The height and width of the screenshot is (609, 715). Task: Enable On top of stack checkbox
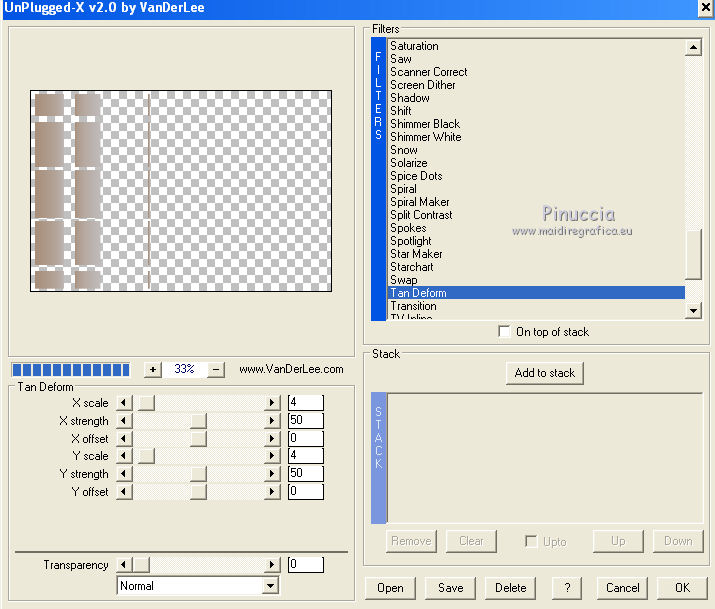coord(504,331)
